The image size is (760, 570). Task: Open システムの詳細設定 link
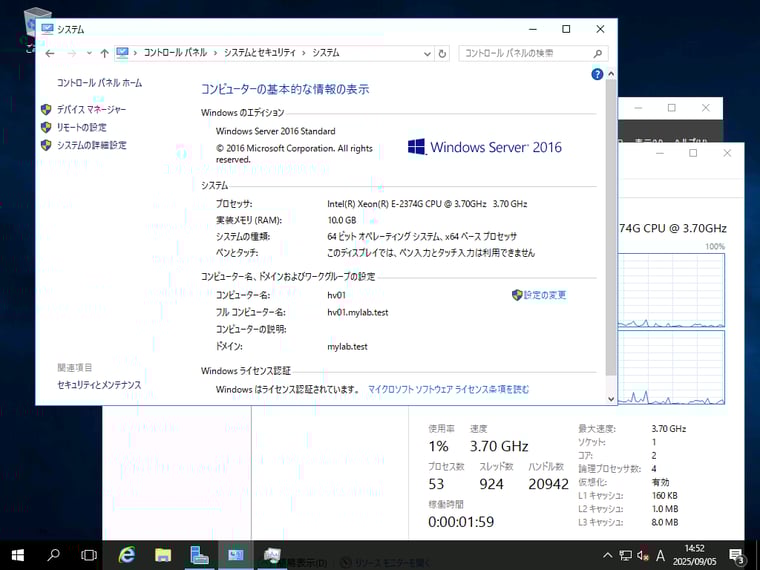click(91, 145)
